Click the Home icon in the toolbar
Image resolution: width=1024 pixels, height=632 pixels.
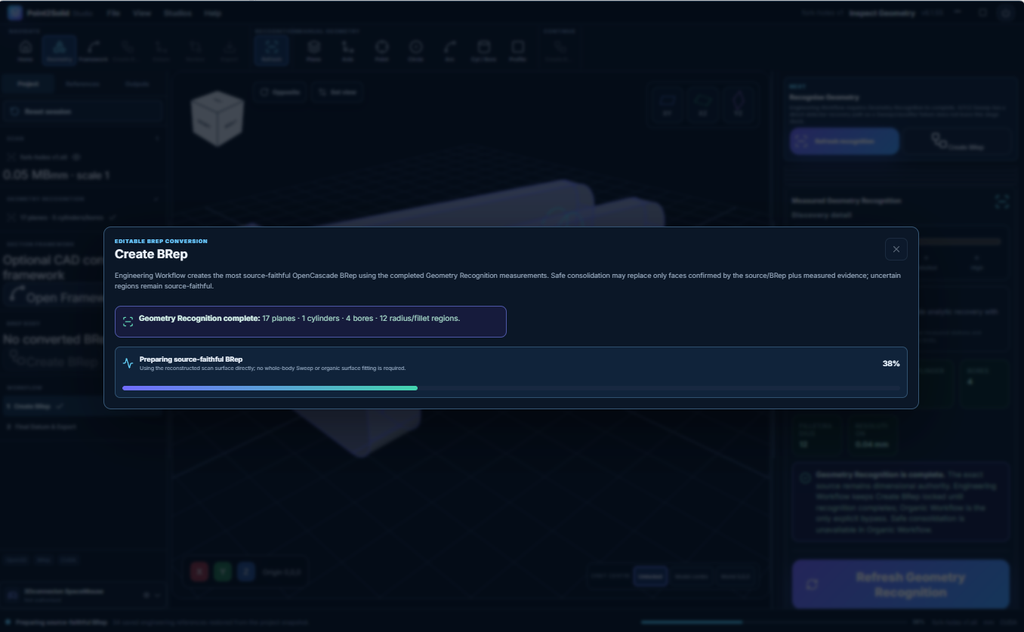click(x=25, y=50)
